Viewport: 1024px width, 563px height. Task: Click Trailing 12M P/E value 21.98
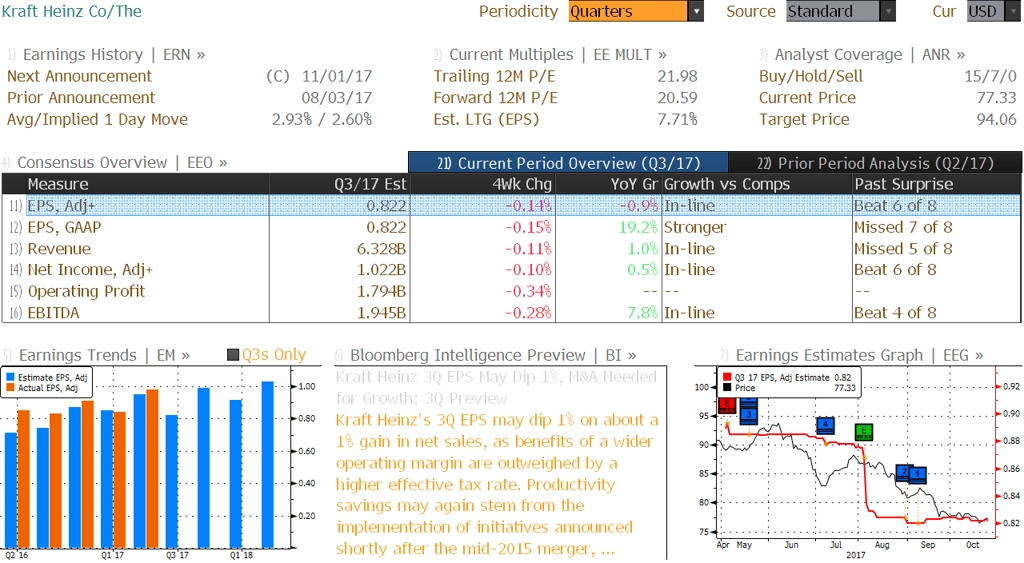click(677, 76)
